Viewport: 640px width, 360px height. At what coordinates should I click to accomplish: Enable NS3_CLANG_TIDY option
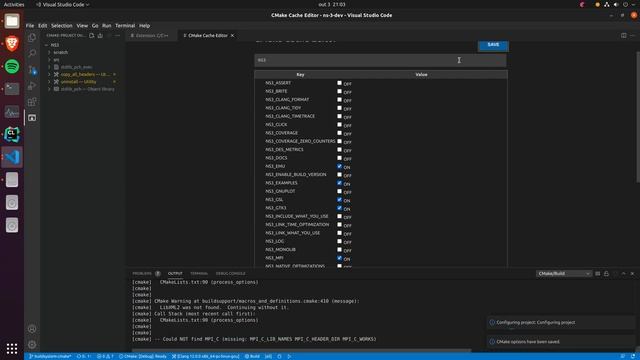click(x=339, y=108)
